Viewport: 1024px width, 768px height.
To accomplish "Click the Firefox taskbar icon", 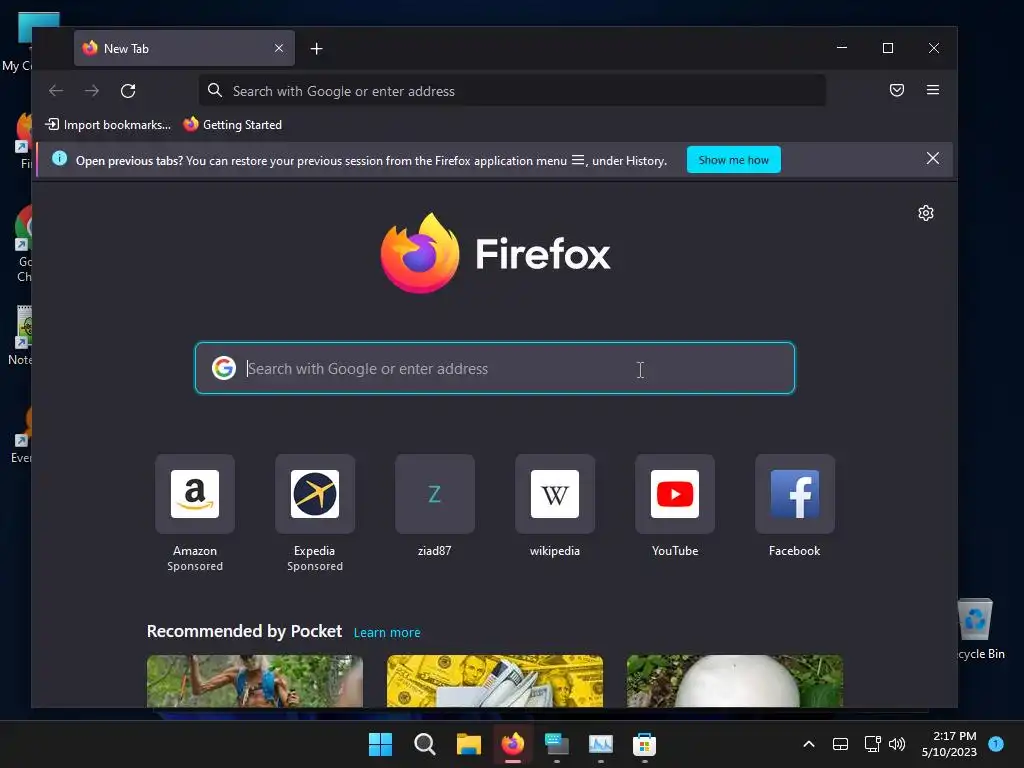I will pyautogui.click(x=513, y=744).
